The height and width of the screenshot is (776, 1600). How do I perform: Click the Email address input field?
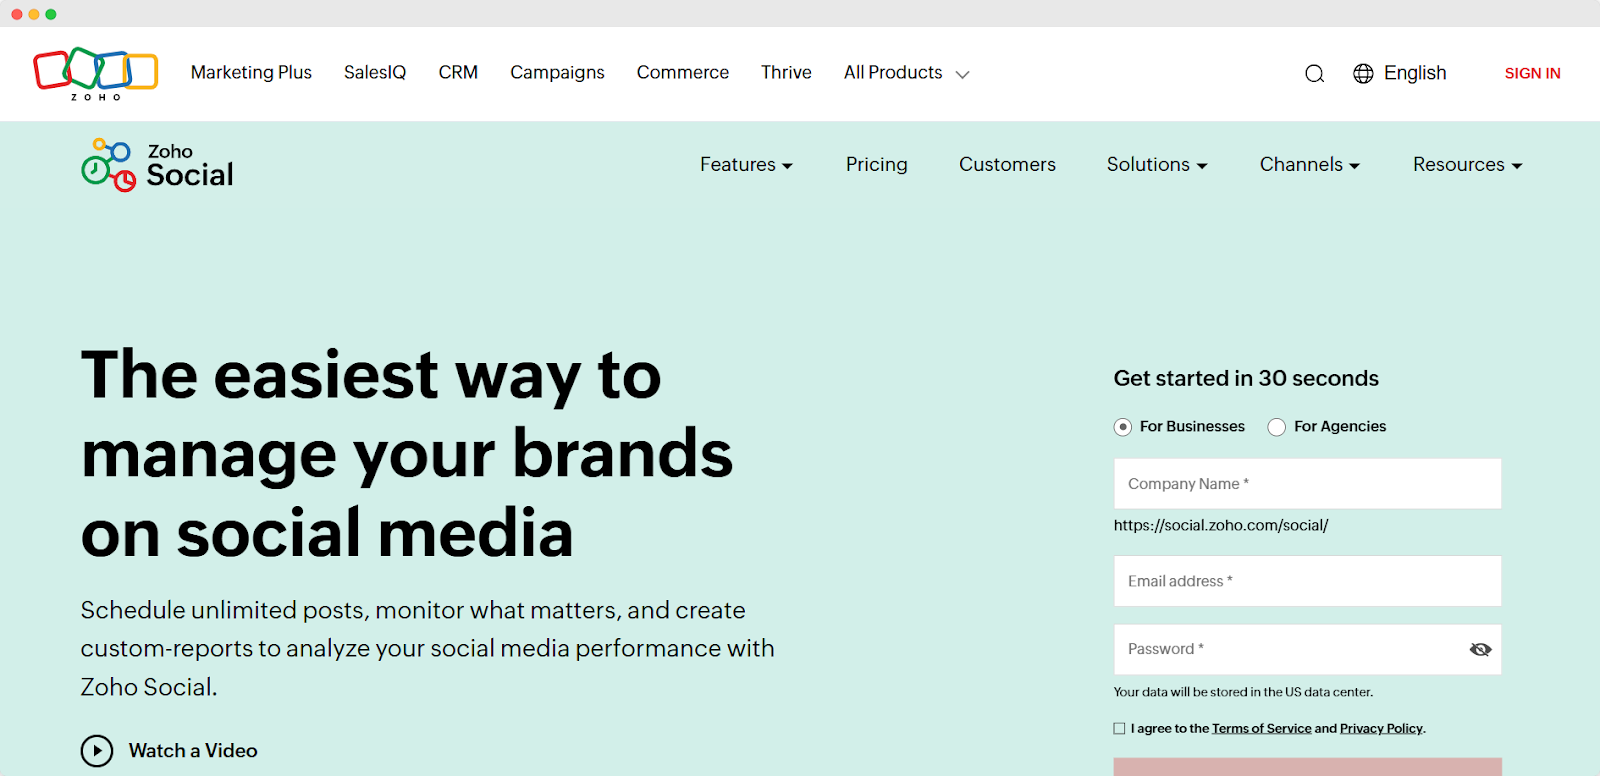tap(1307, 581)
